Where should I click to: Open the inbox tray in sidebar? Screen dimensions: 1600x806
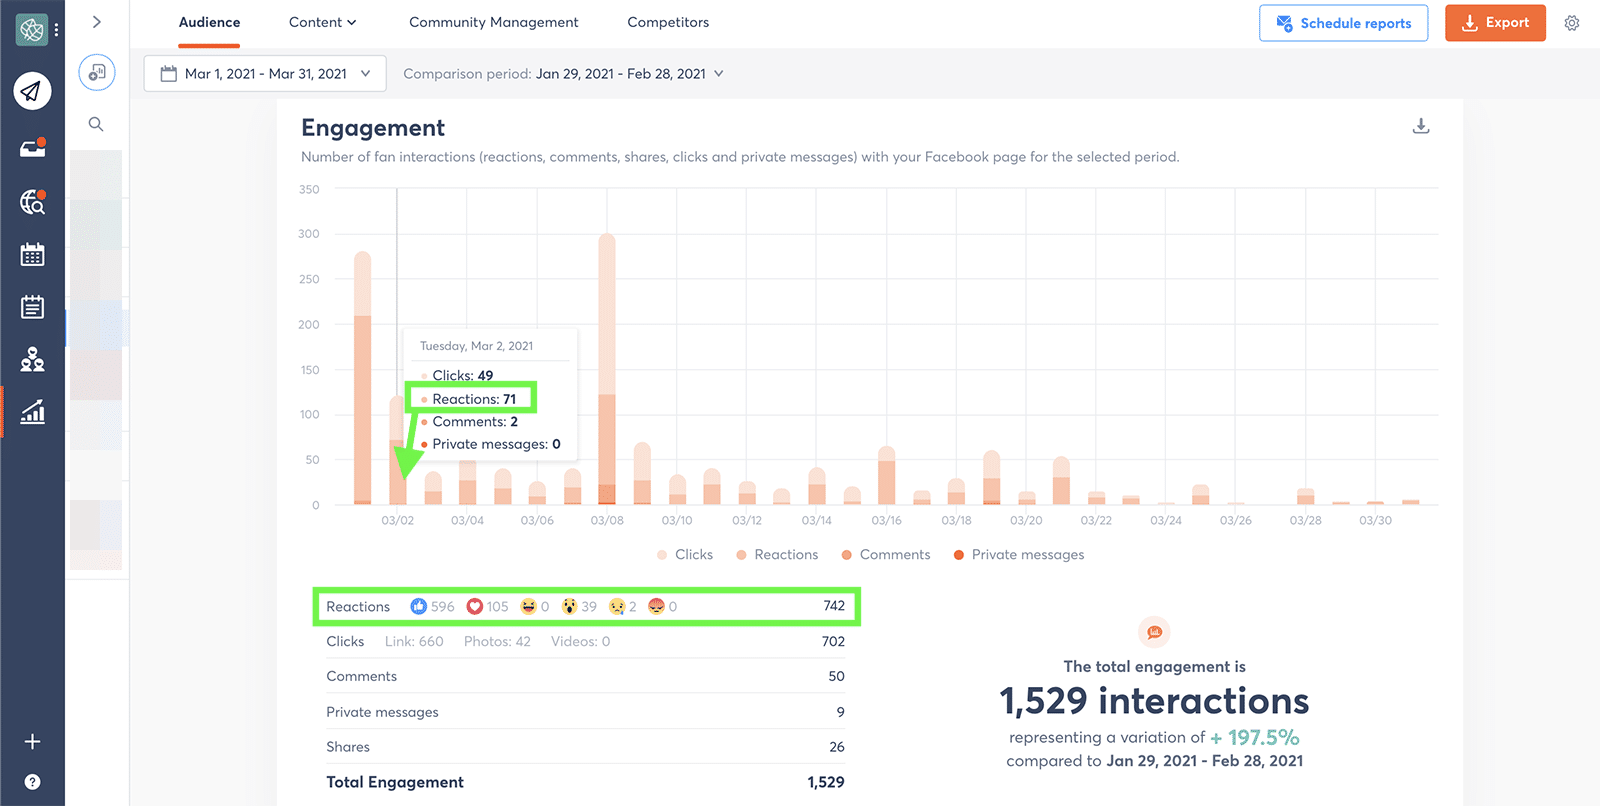(32, 149)
